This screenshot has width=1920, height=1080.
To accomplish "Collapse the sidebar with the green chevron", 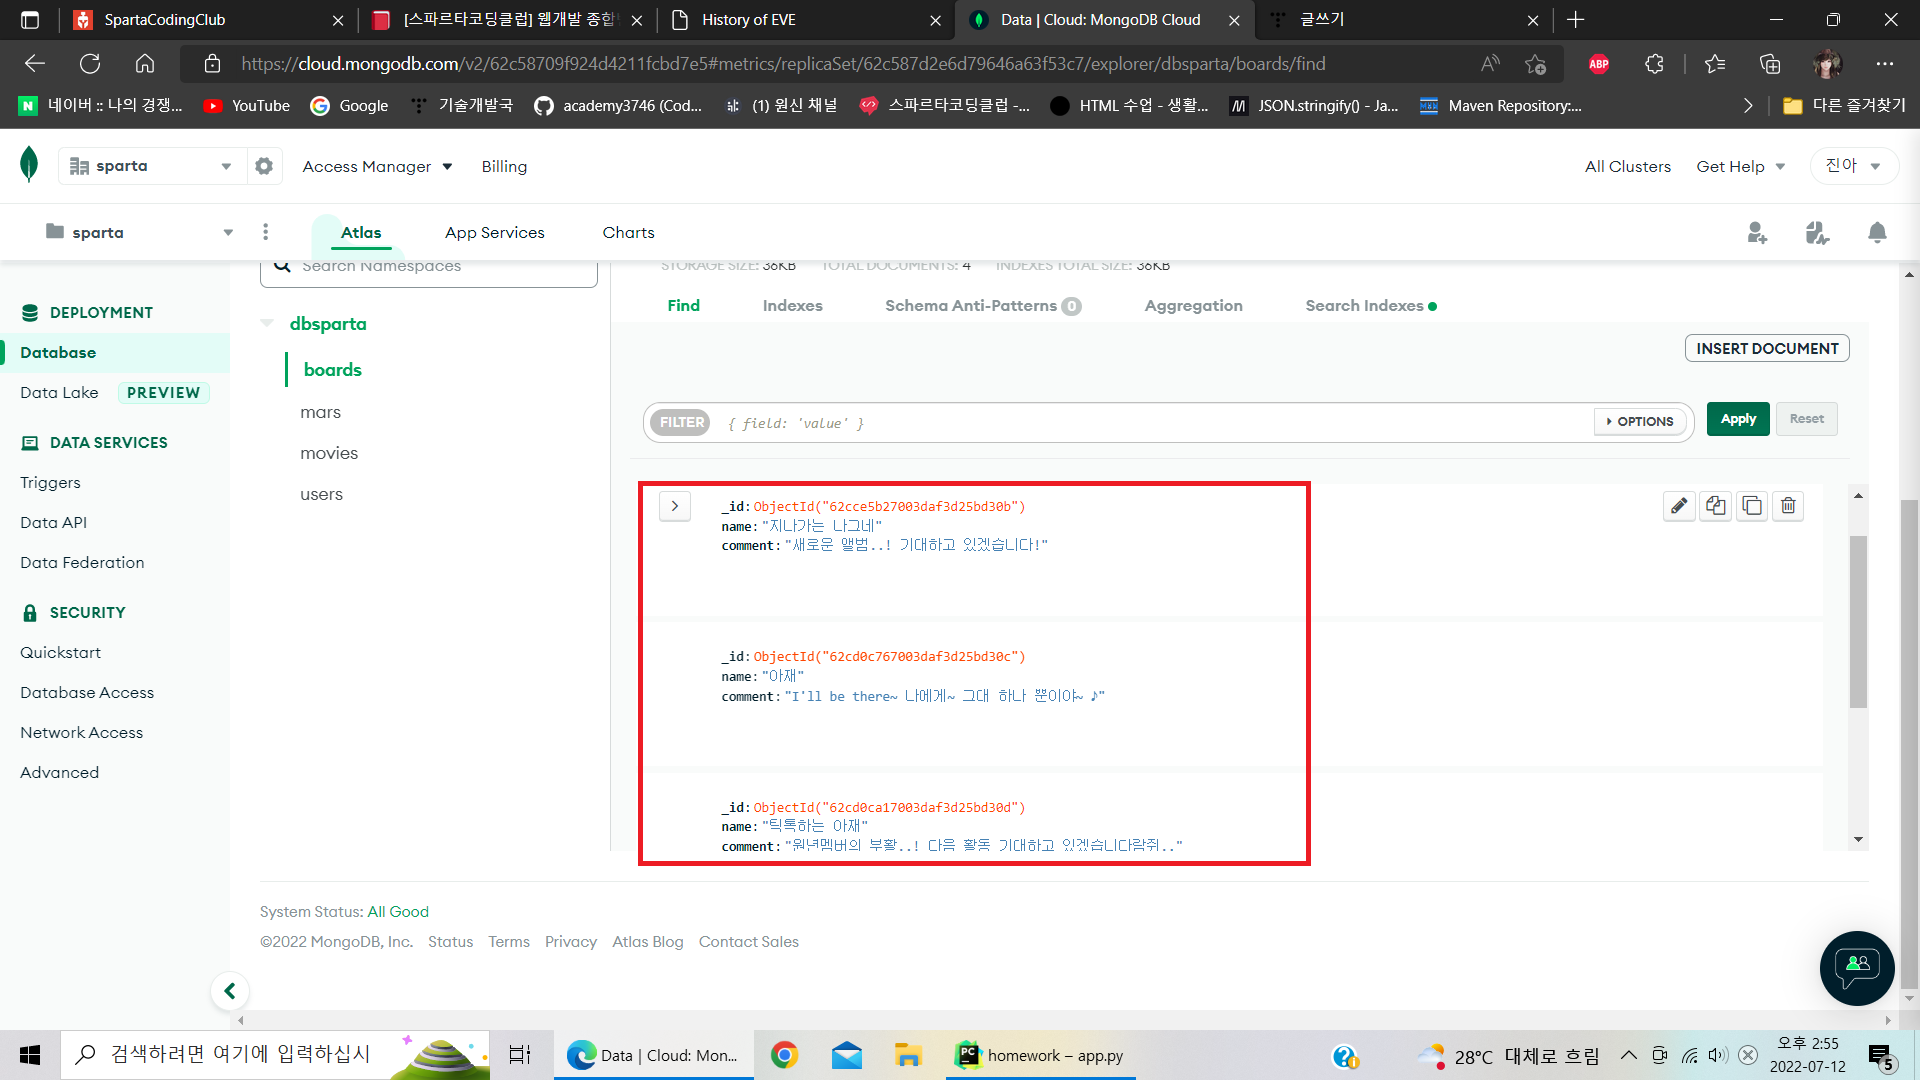I will (230, 991).
